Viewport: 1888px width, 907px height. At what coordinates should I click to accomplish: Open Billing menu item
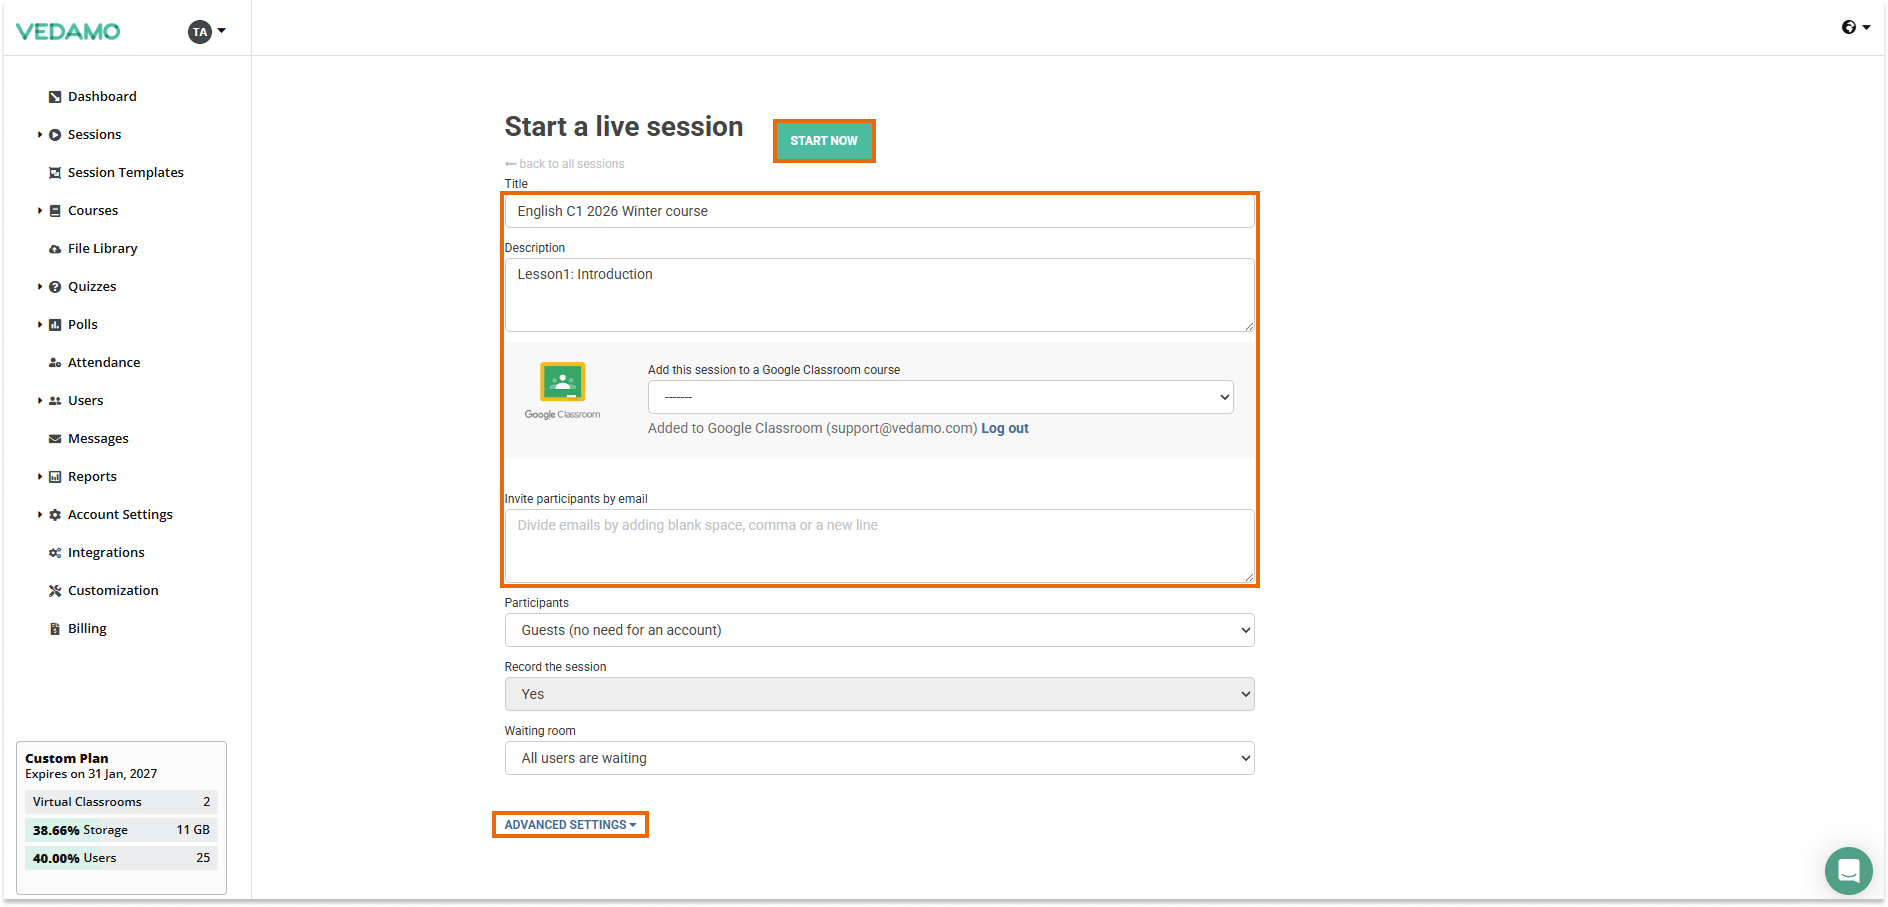click(x=87, y=629)
